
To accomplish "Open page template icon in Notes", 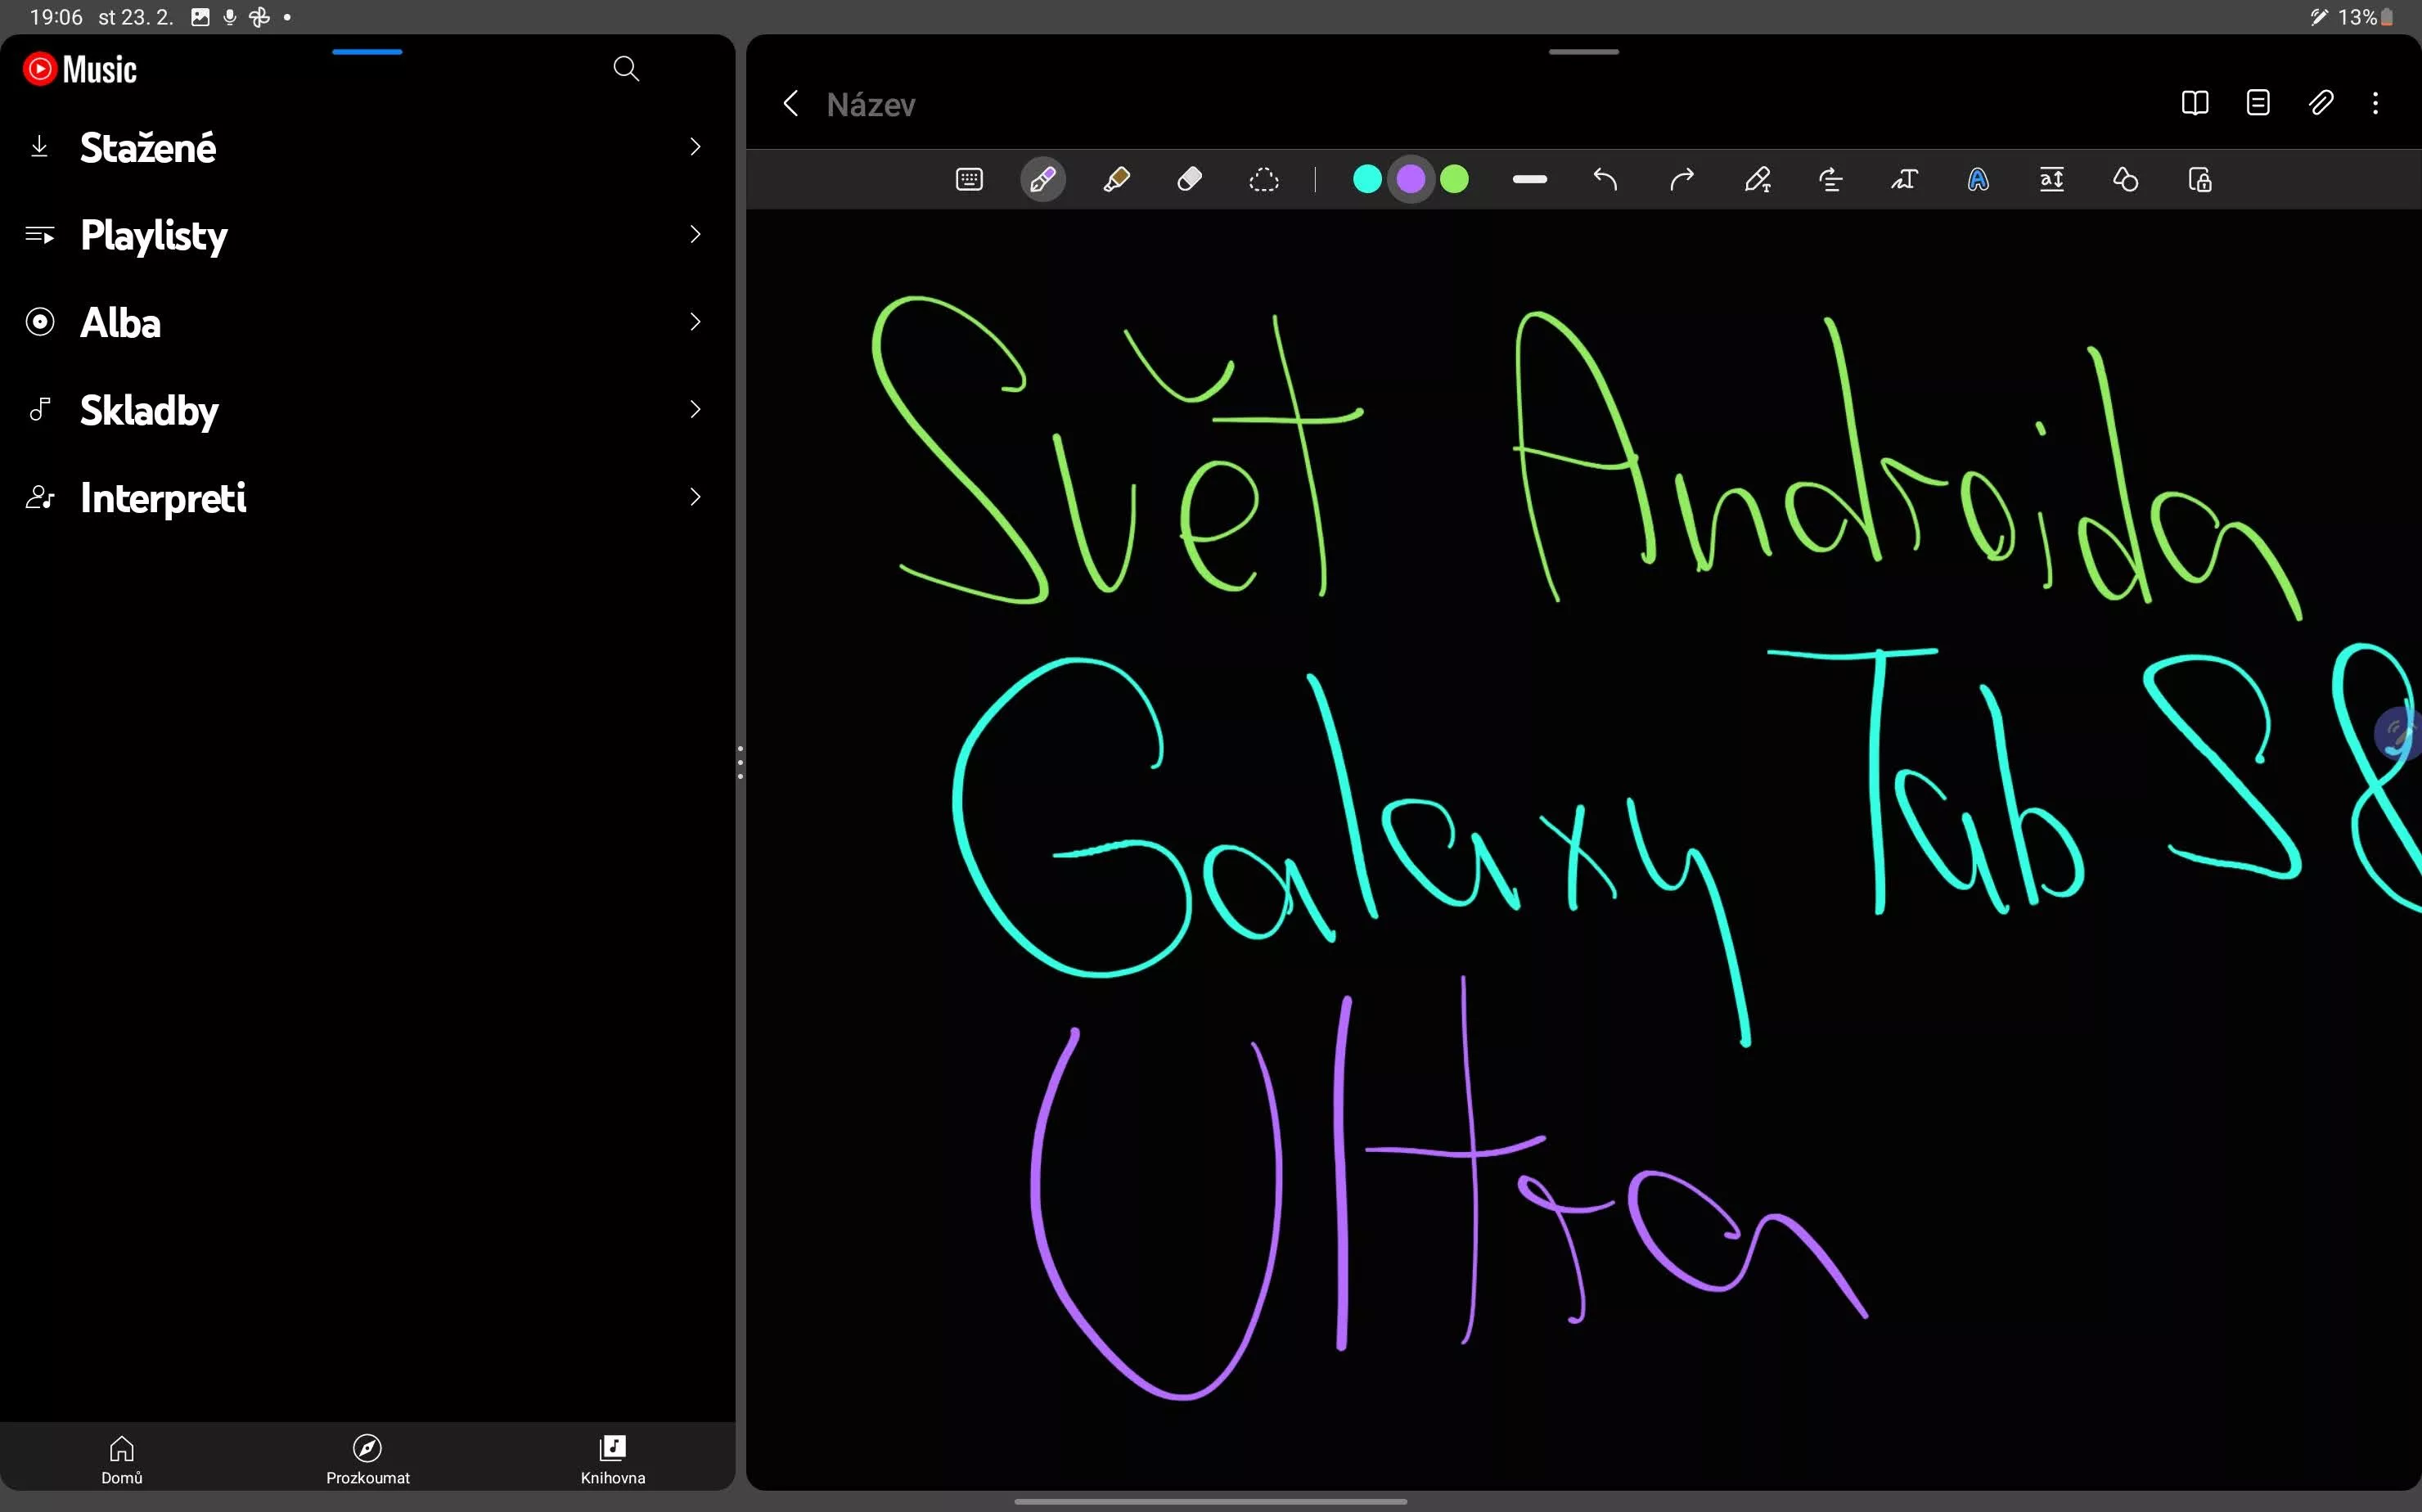I will point(2258,103).
